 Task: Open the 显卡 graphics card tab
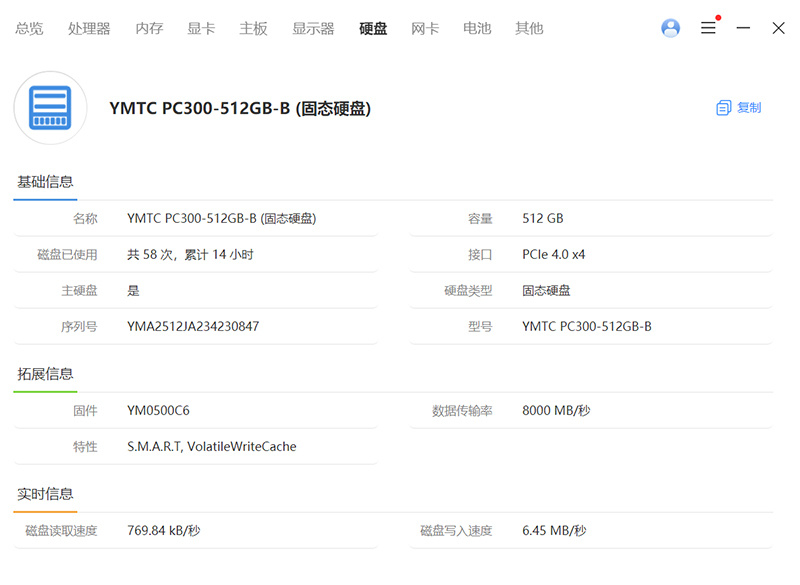point(201,28)
